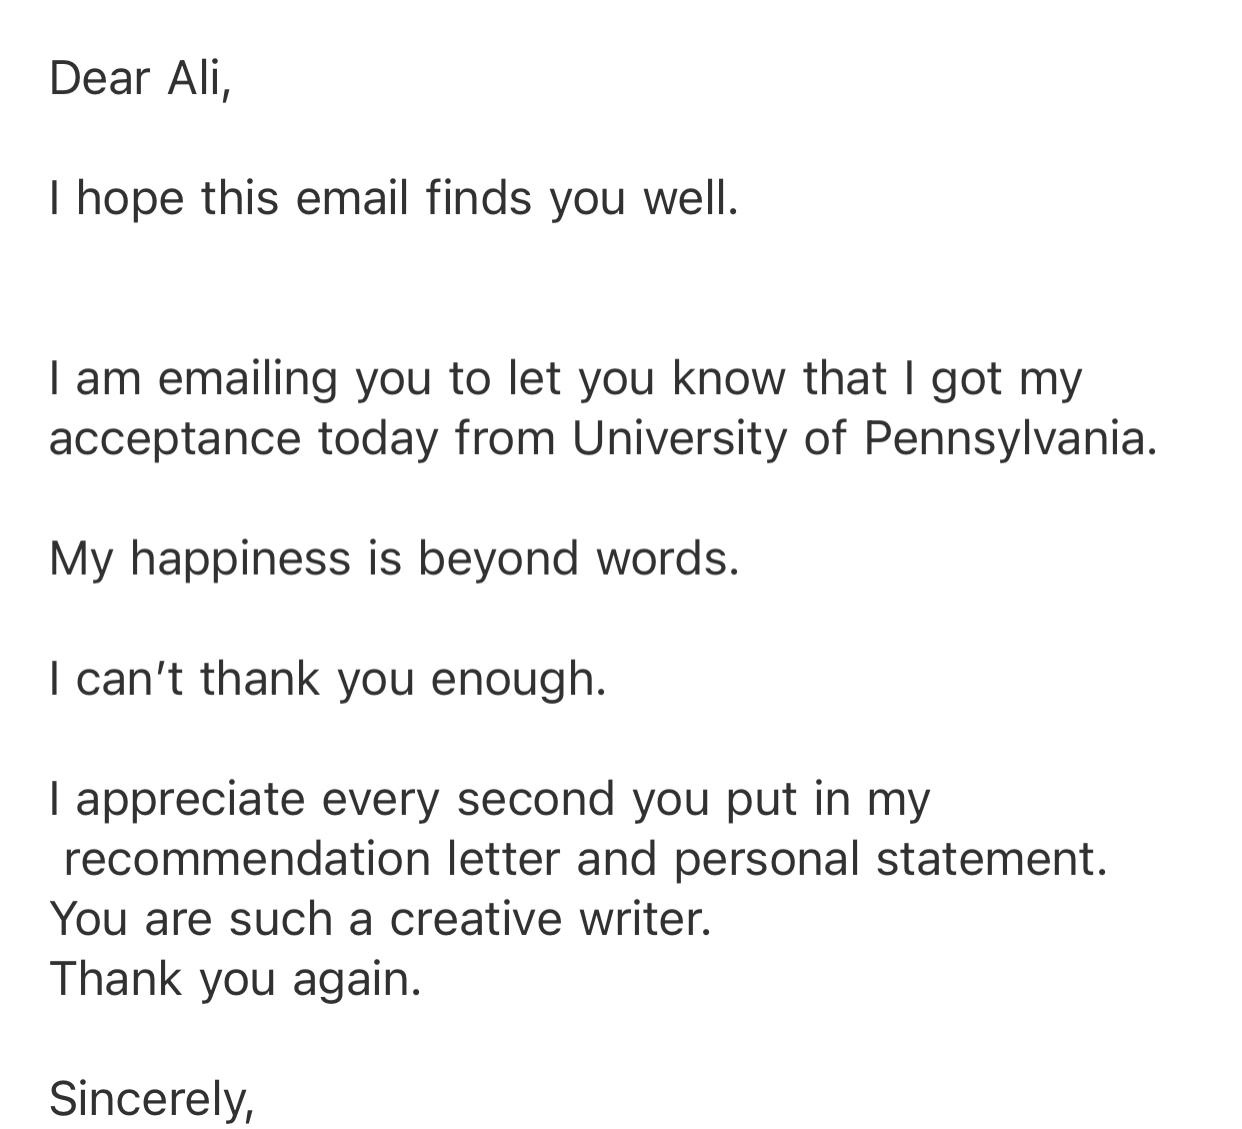Image resolution: width=1242 pixels, height=1129 pixels.
Task: Place cursor on the word "happiness"
Action: point(240,559)
